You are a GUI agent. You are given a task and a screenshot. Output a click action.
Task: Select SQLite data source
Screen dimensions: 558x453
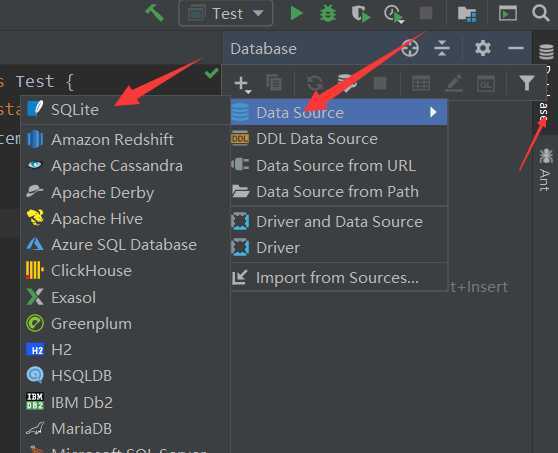[125, 110]
